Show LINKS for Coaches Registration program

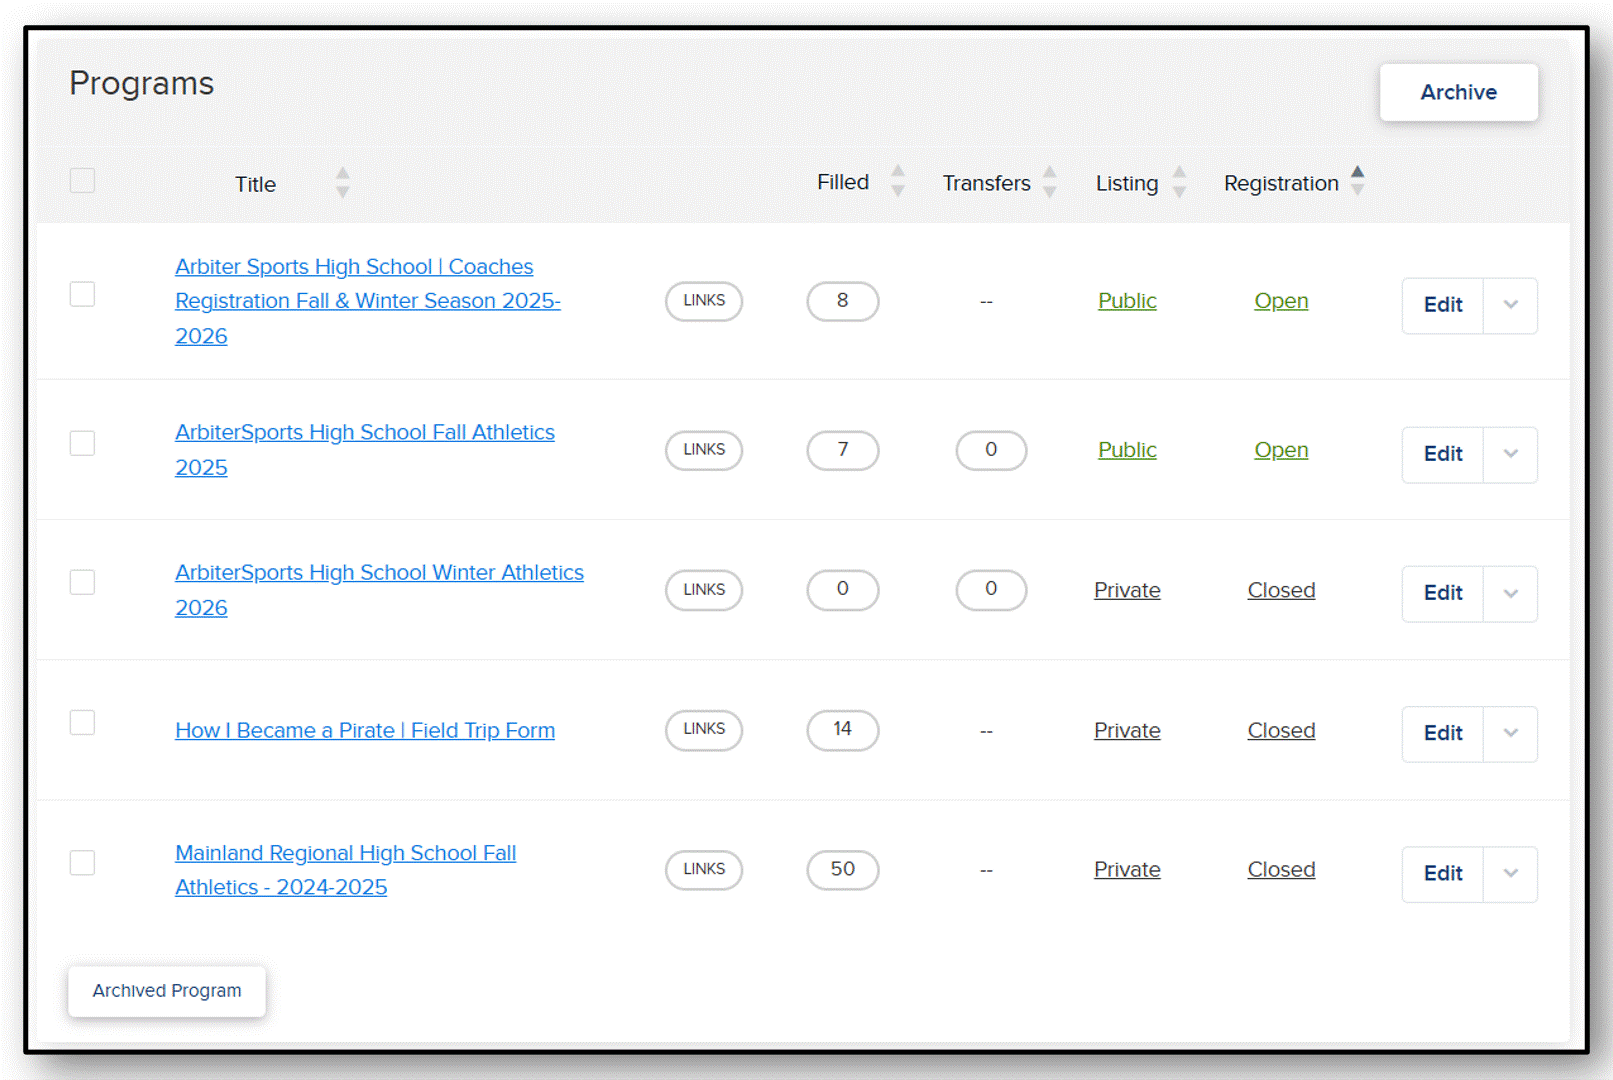coord(704,301)
